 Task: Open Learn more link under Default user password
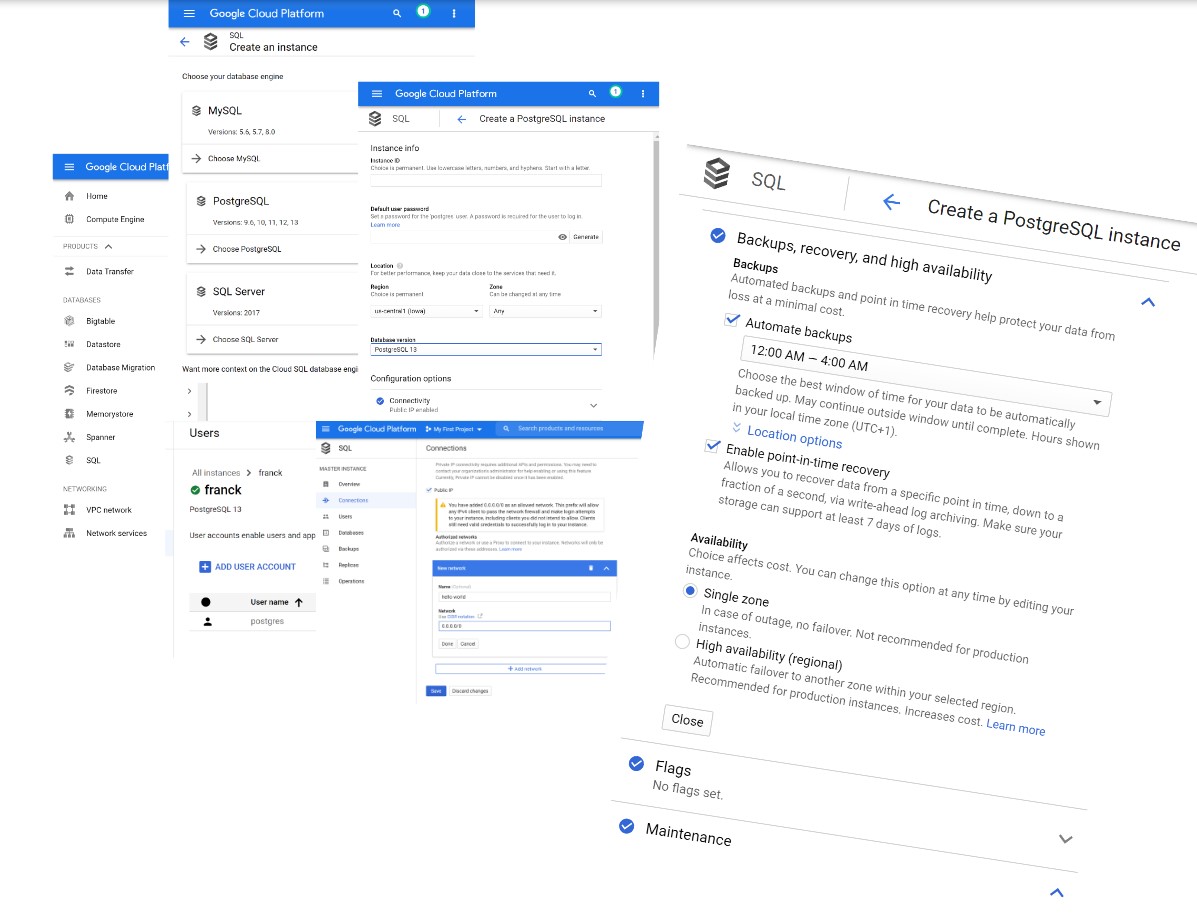(x=385, y=225)
